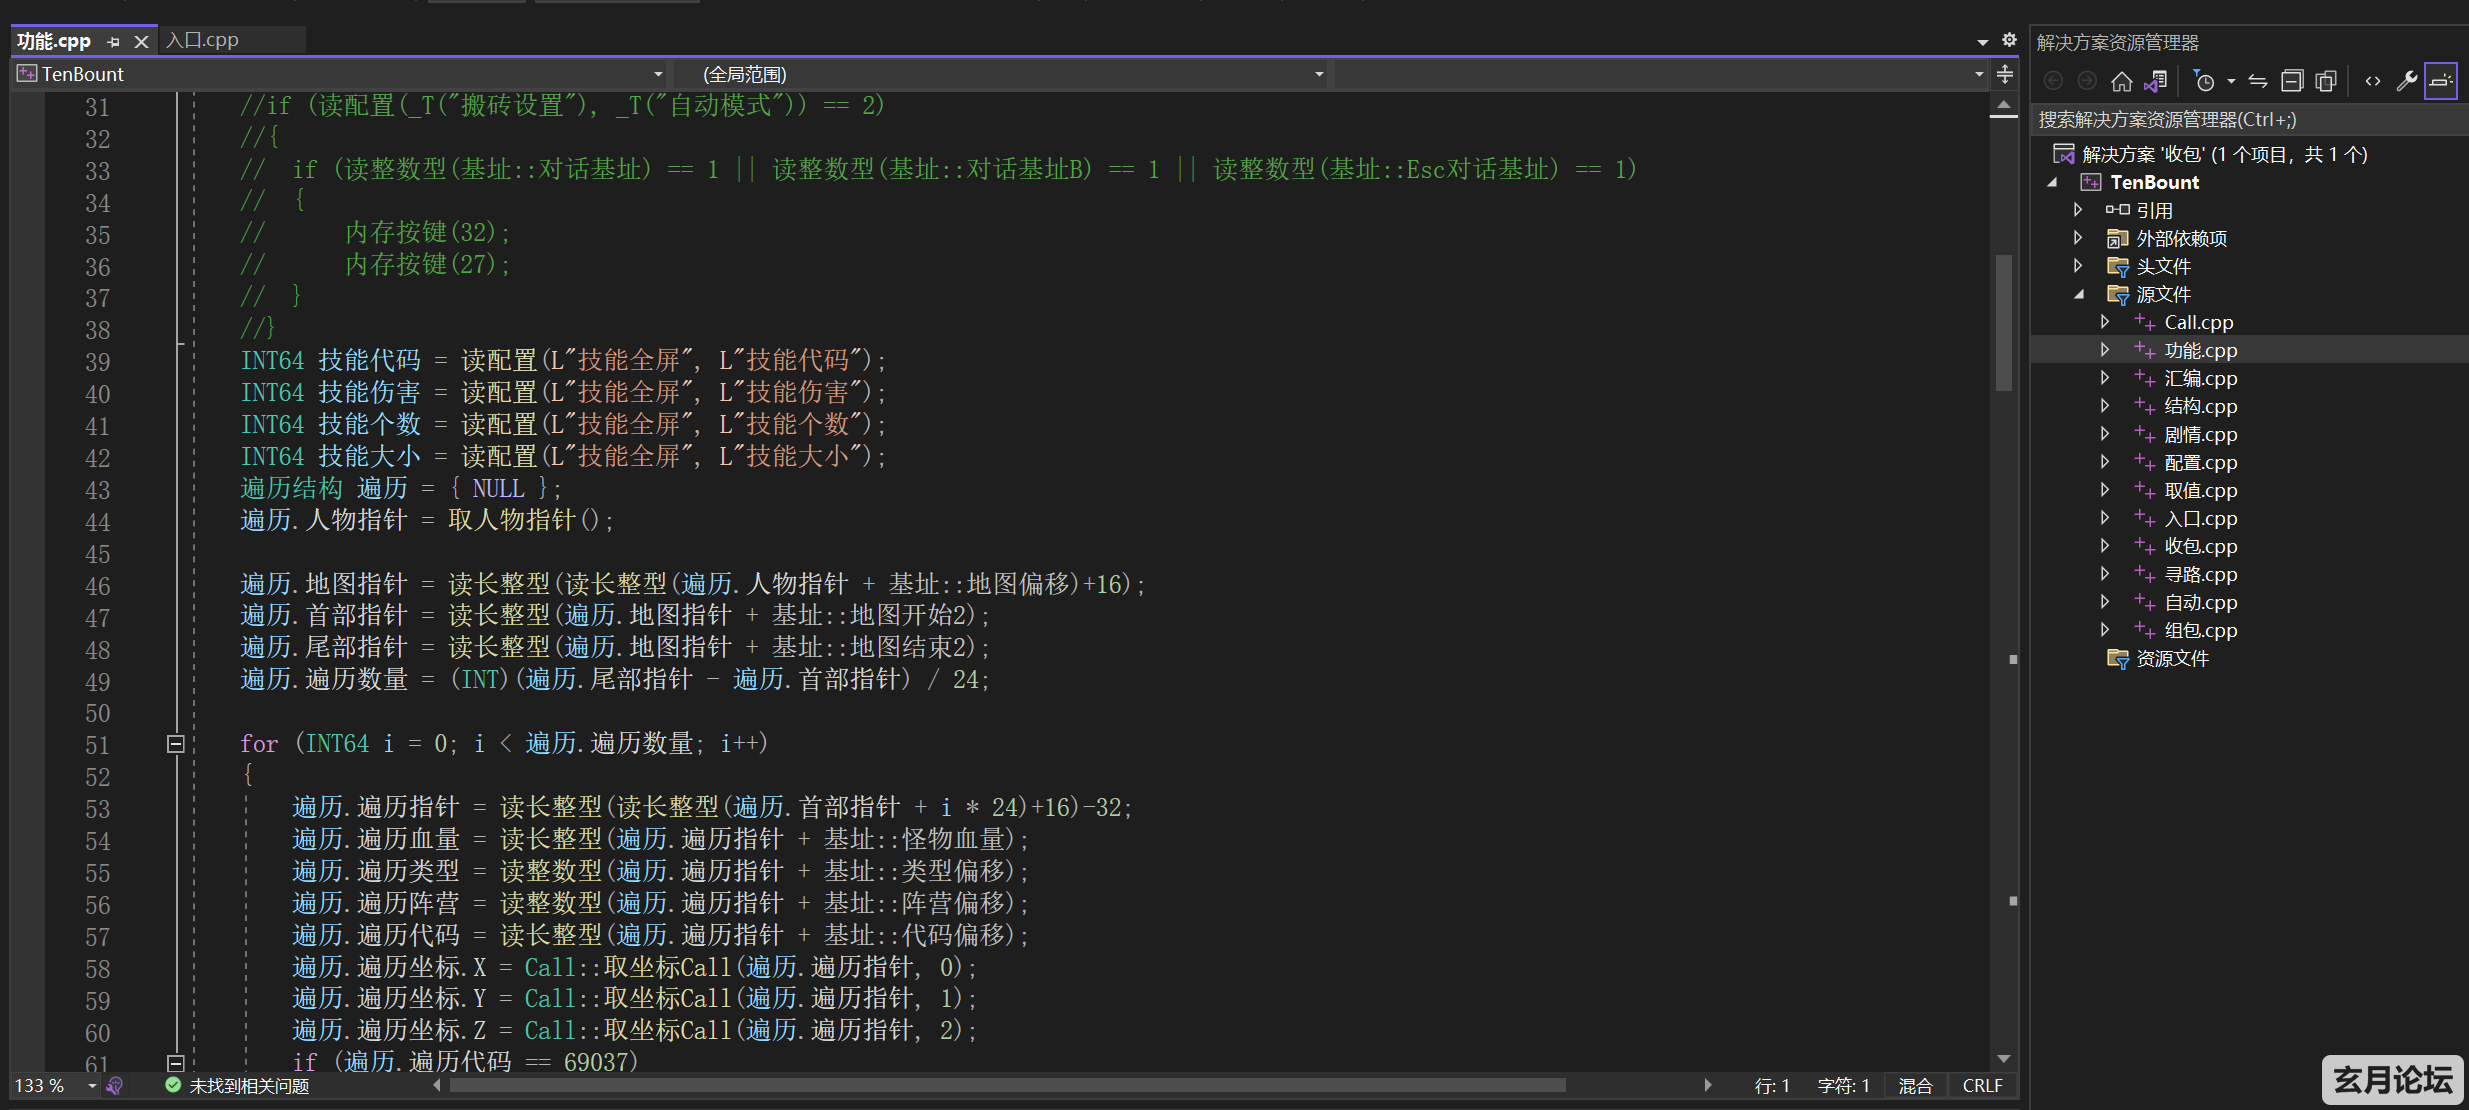Viewport: 2469px width, 1110px height.
Task: Click the 混合 tabs indicator
Action: pyautogui.click(x=1915, y=1086)
